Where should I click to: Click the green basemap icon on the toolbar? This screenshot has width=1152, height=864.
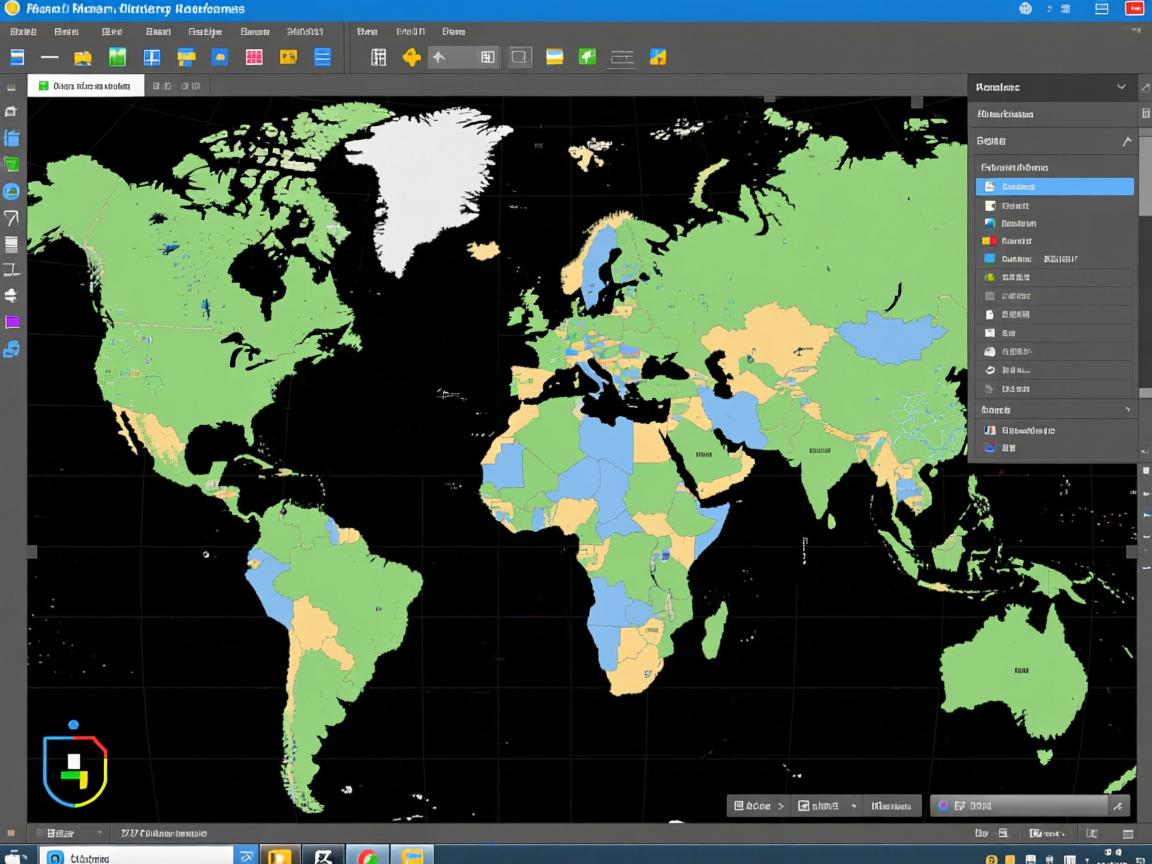pos(587,57)
